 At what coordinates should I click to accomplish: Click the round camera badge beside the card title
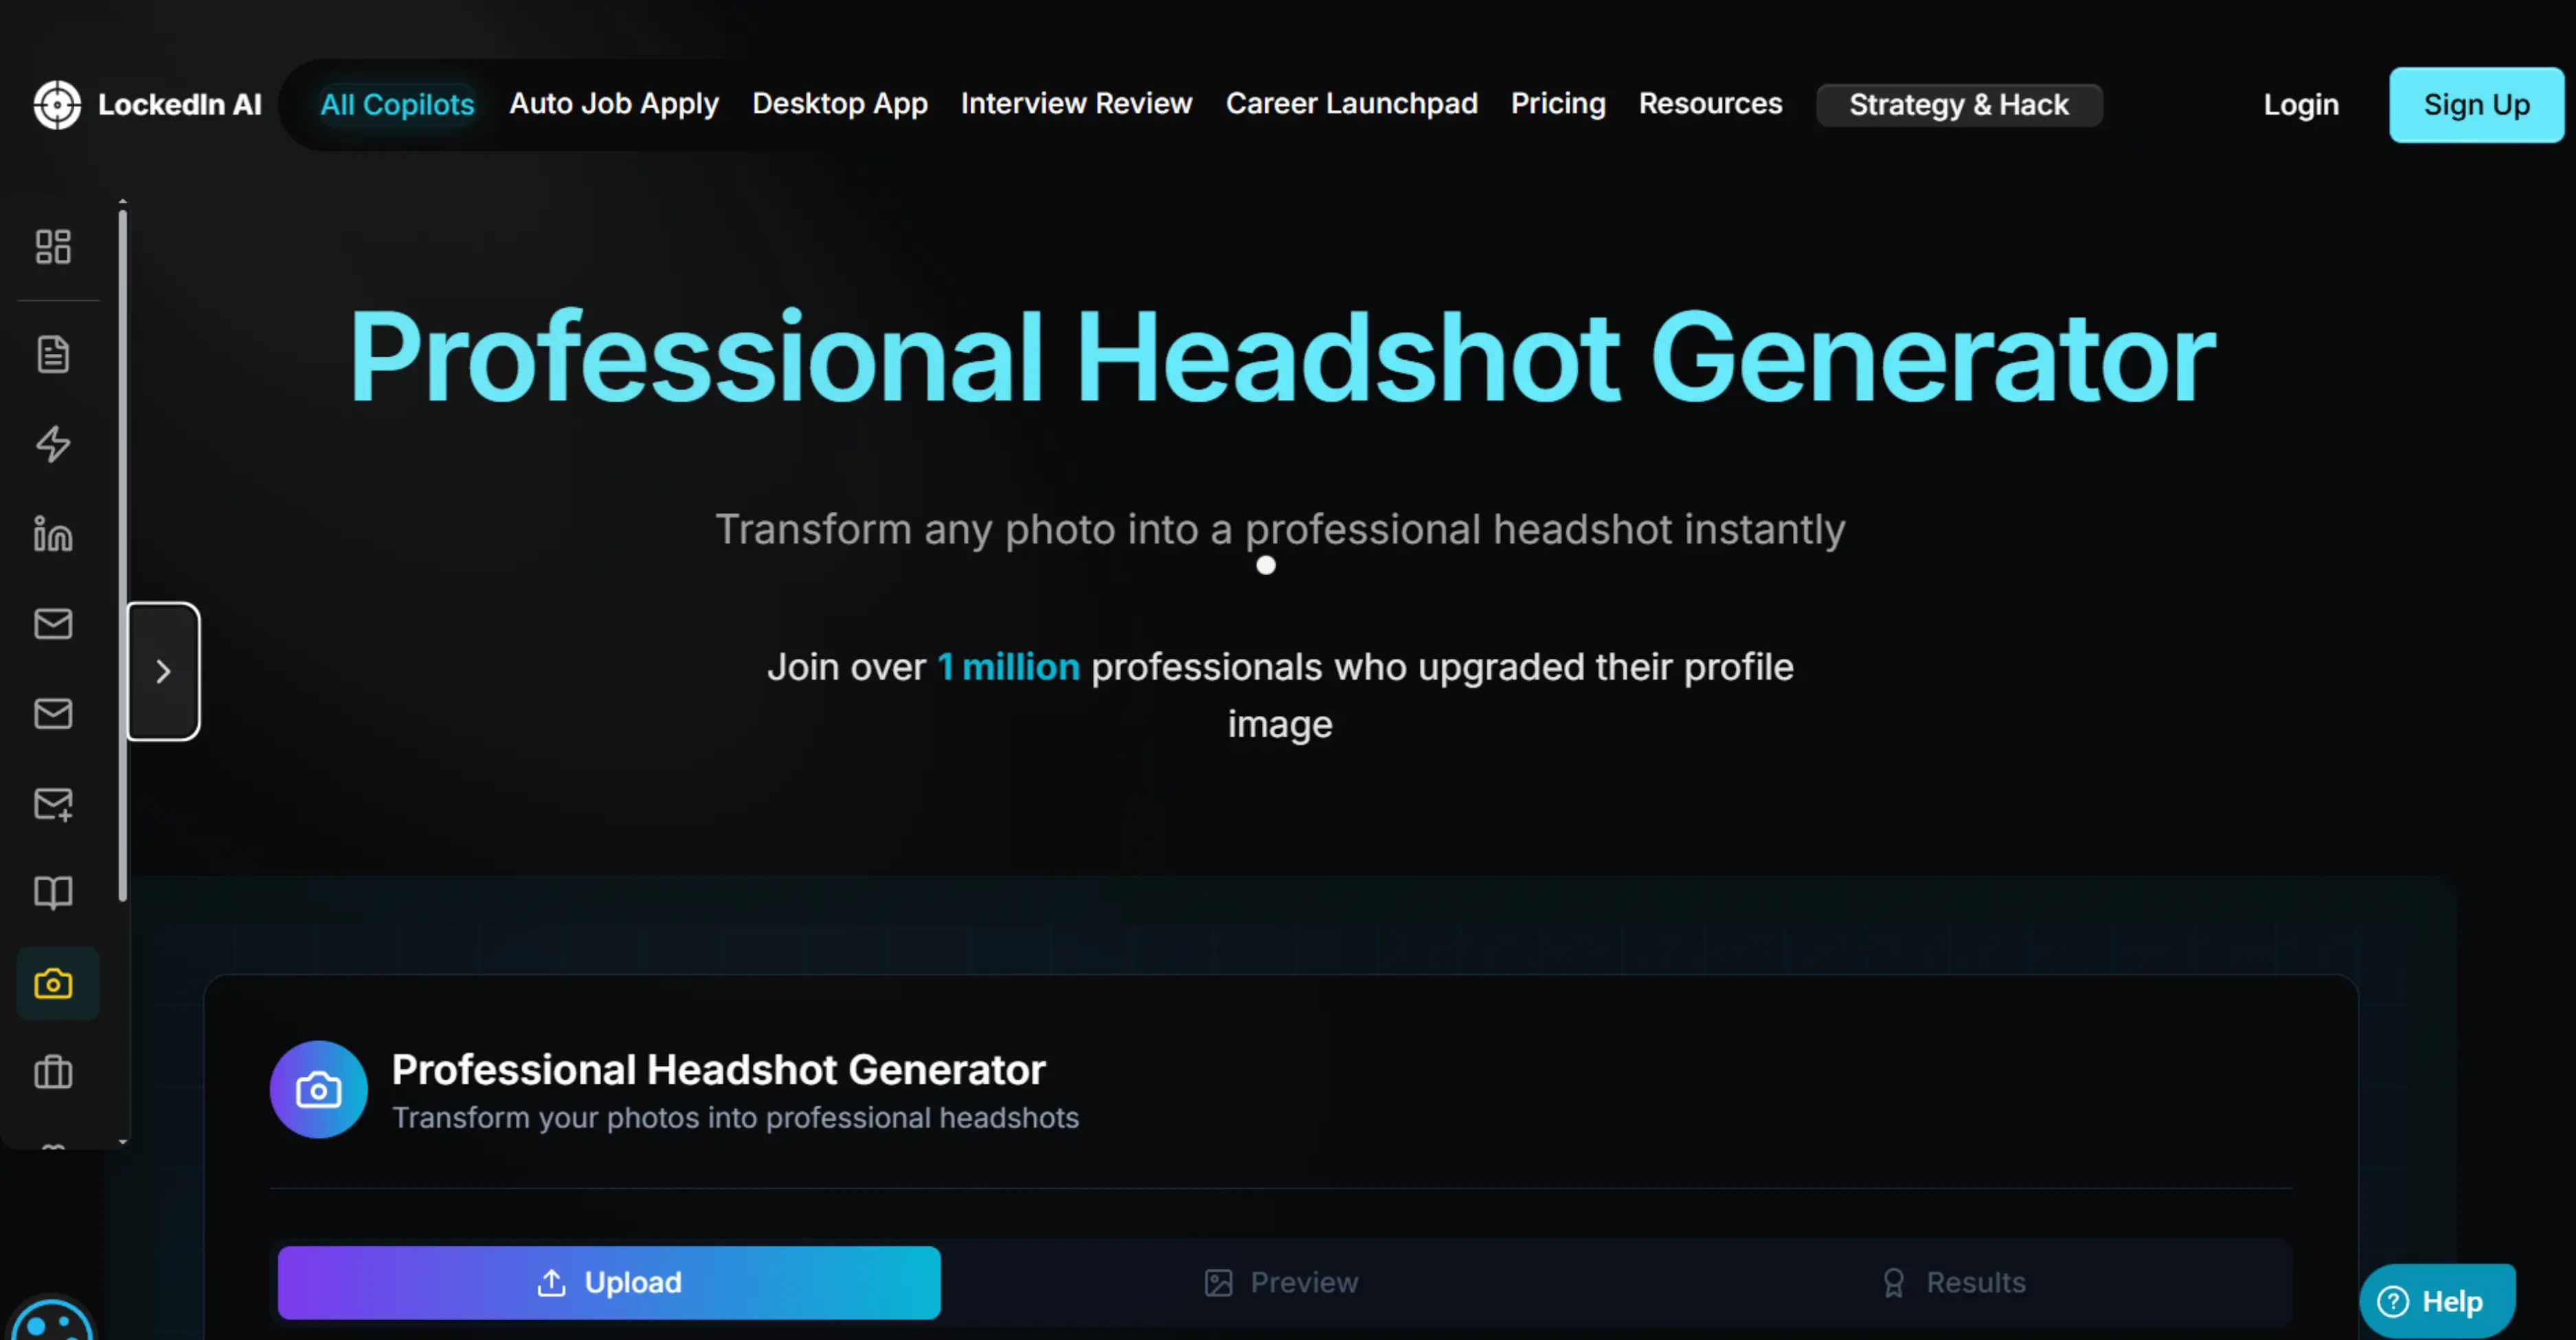(x=318, y=1089)
